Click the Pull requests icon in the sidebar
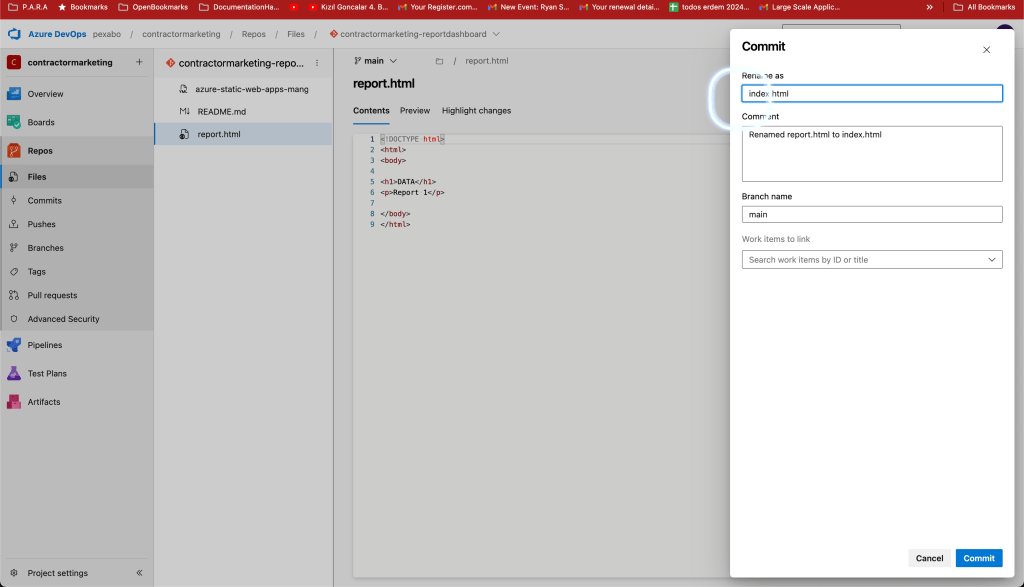The image size is (1024, 587). pos(14,295)
